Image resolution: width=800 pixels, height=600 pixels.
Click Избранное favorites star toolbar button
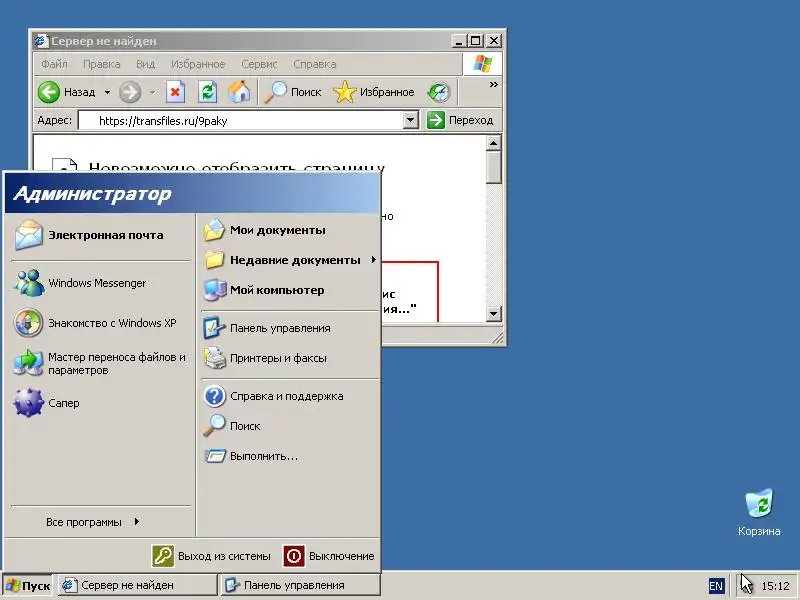click(374, 92)
